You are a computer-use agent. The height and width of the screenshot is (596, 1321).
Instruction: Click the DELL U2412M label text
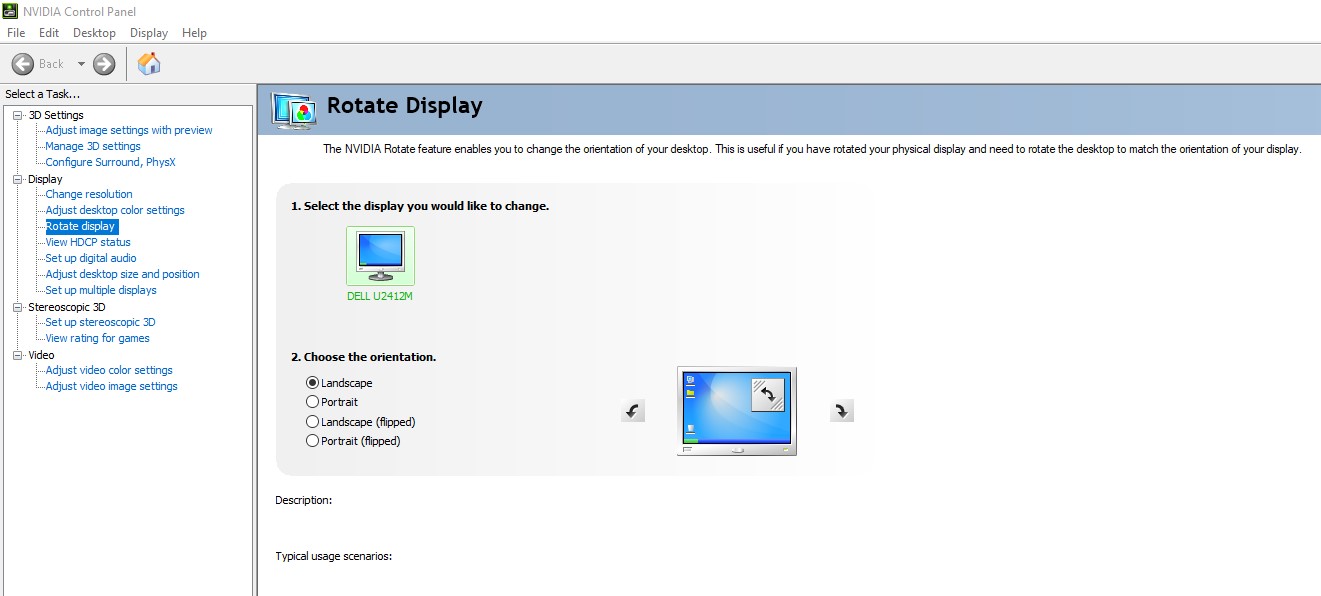pyautogui.click(x=380, y=297)
